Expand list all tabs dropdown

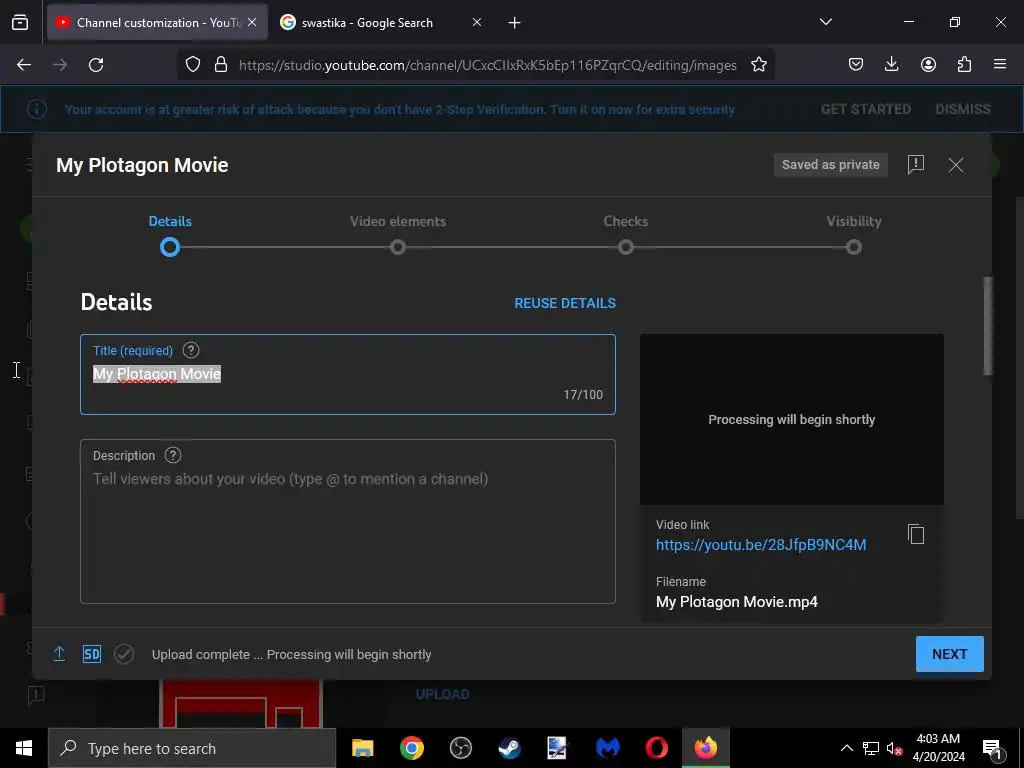pyautogui.click(x=825, y=22)
